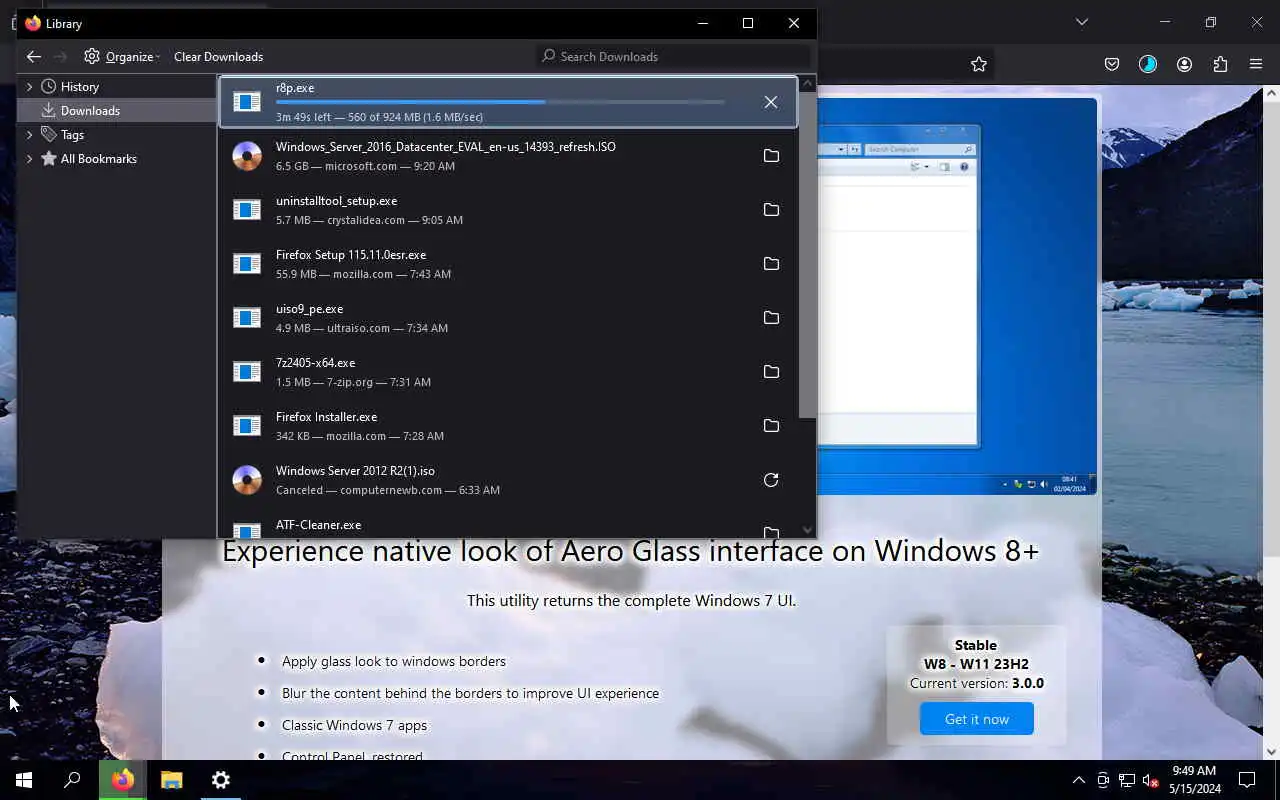Open taskbar Search
Viewport: 1280px width, 800px height.
pos(72,780)
